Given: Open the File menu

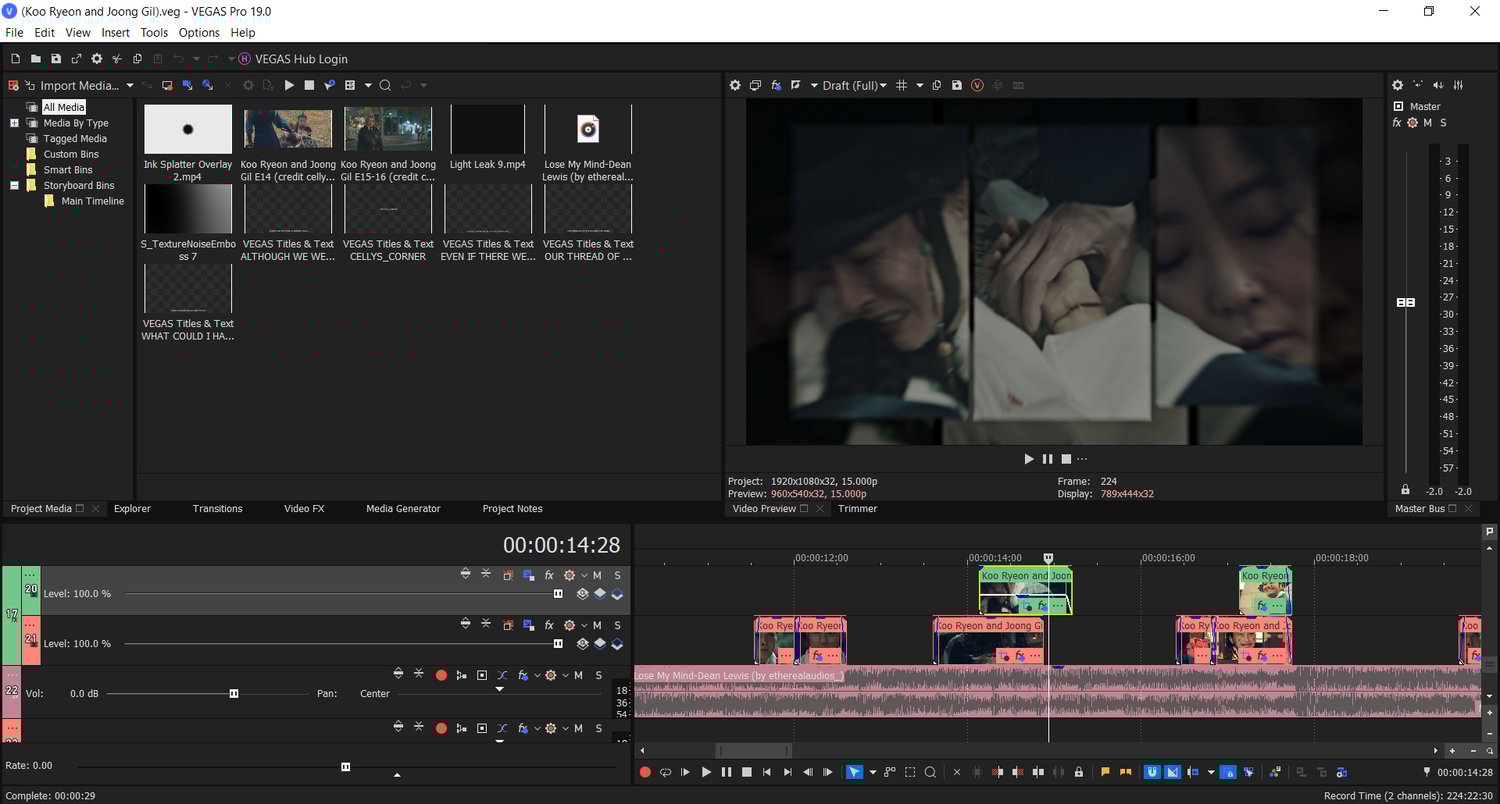Looking at the screenshot, I should pyautogui.click(x=14, y=33).
